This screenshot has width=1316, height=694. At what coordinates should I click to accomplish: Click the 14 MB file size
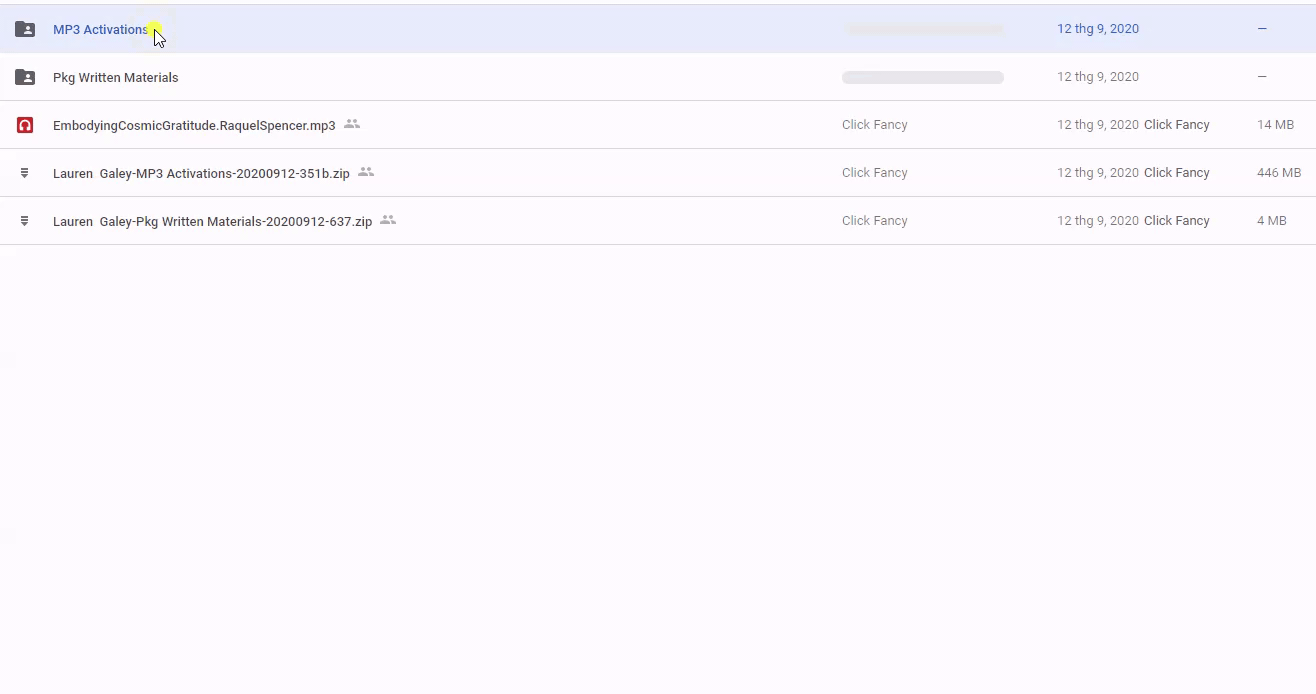coord(1275,125)
